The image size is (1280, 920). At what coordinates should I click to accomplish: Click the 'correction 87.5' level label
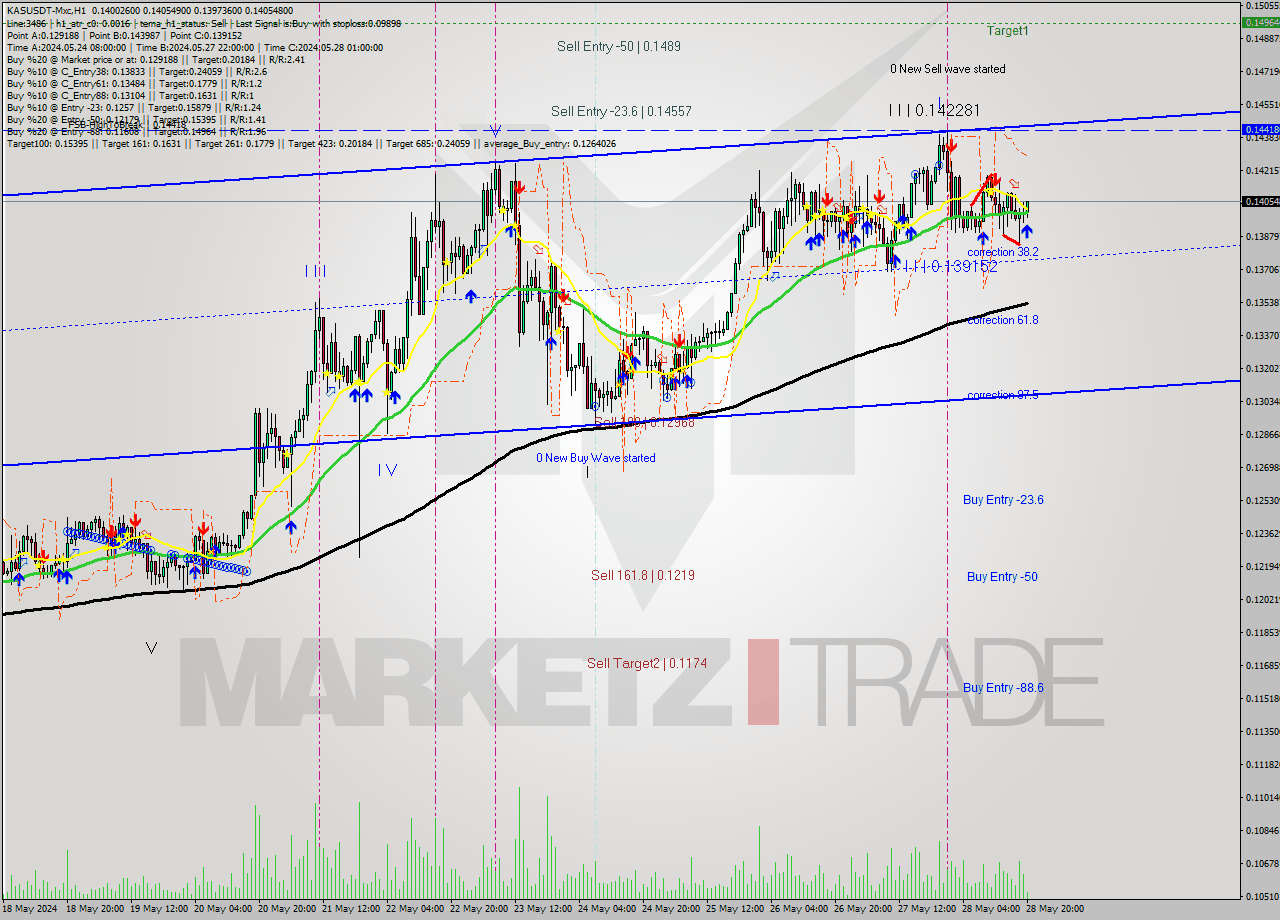[x=1003, y=395]
